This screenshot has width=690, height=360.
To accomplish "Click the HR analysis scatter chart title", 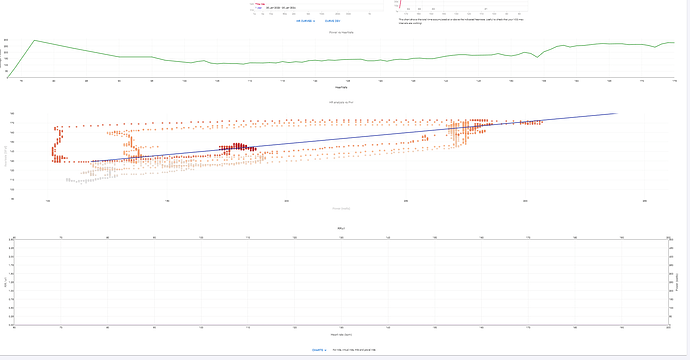I will click(x=341, y=102).
